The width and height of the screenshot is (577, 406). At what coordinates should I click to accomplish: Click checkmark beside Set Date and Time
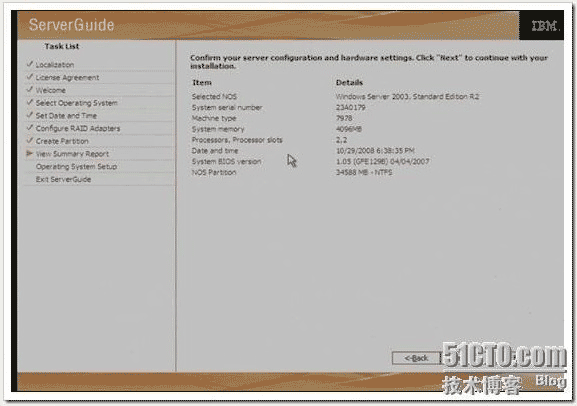(30, 115)
